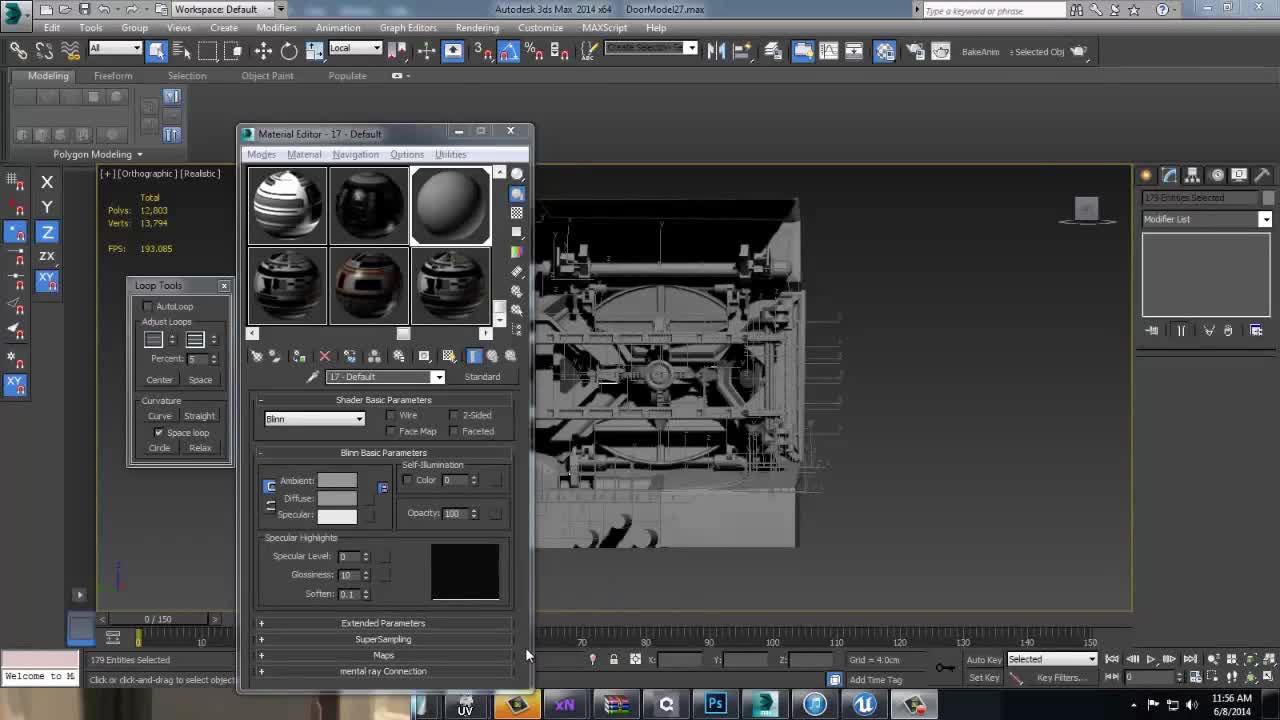Click the Relax button in Loop Tools
The image size is (1280, 720).
200,448
